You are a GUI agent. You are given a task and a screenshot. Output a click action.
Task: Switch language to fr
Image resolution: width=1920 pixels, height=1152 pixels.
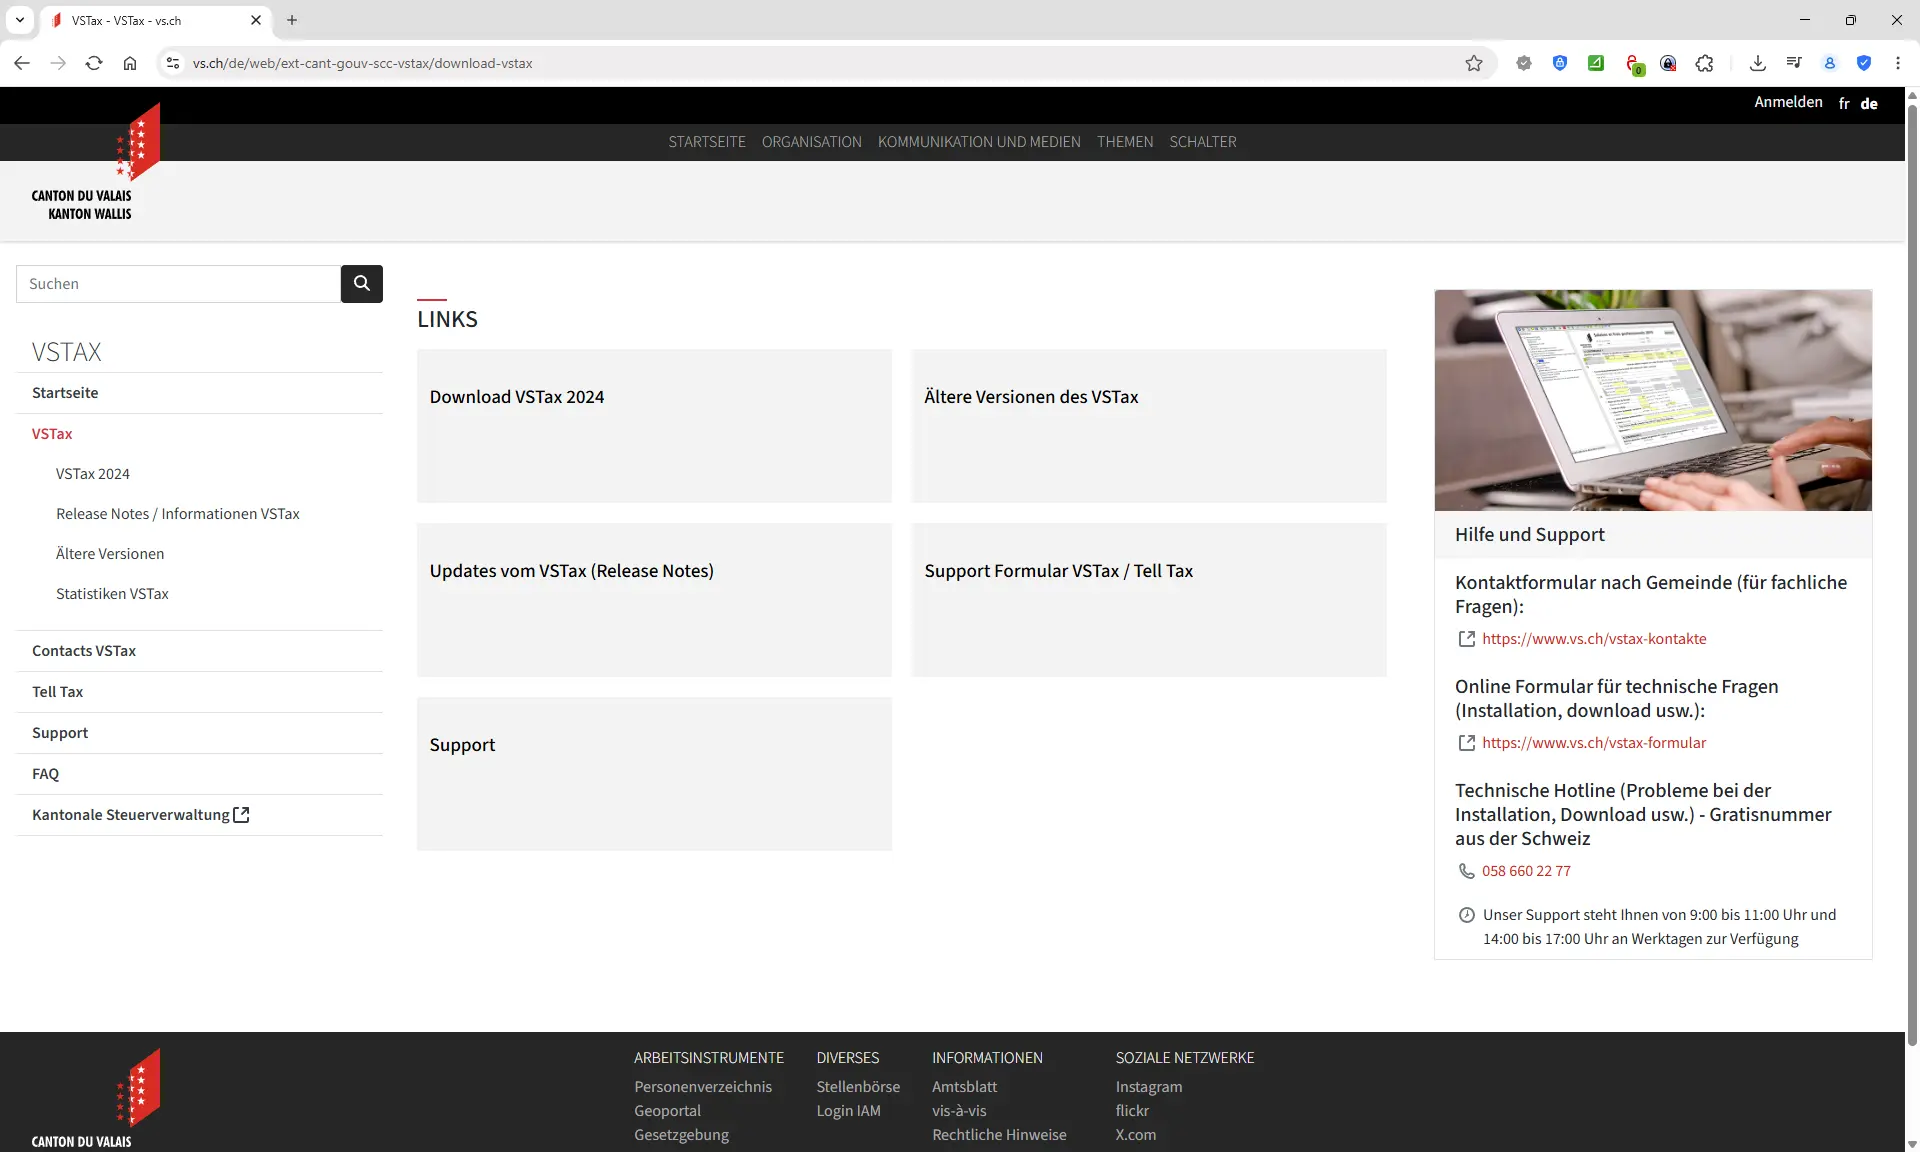(x=1843, y=103)
